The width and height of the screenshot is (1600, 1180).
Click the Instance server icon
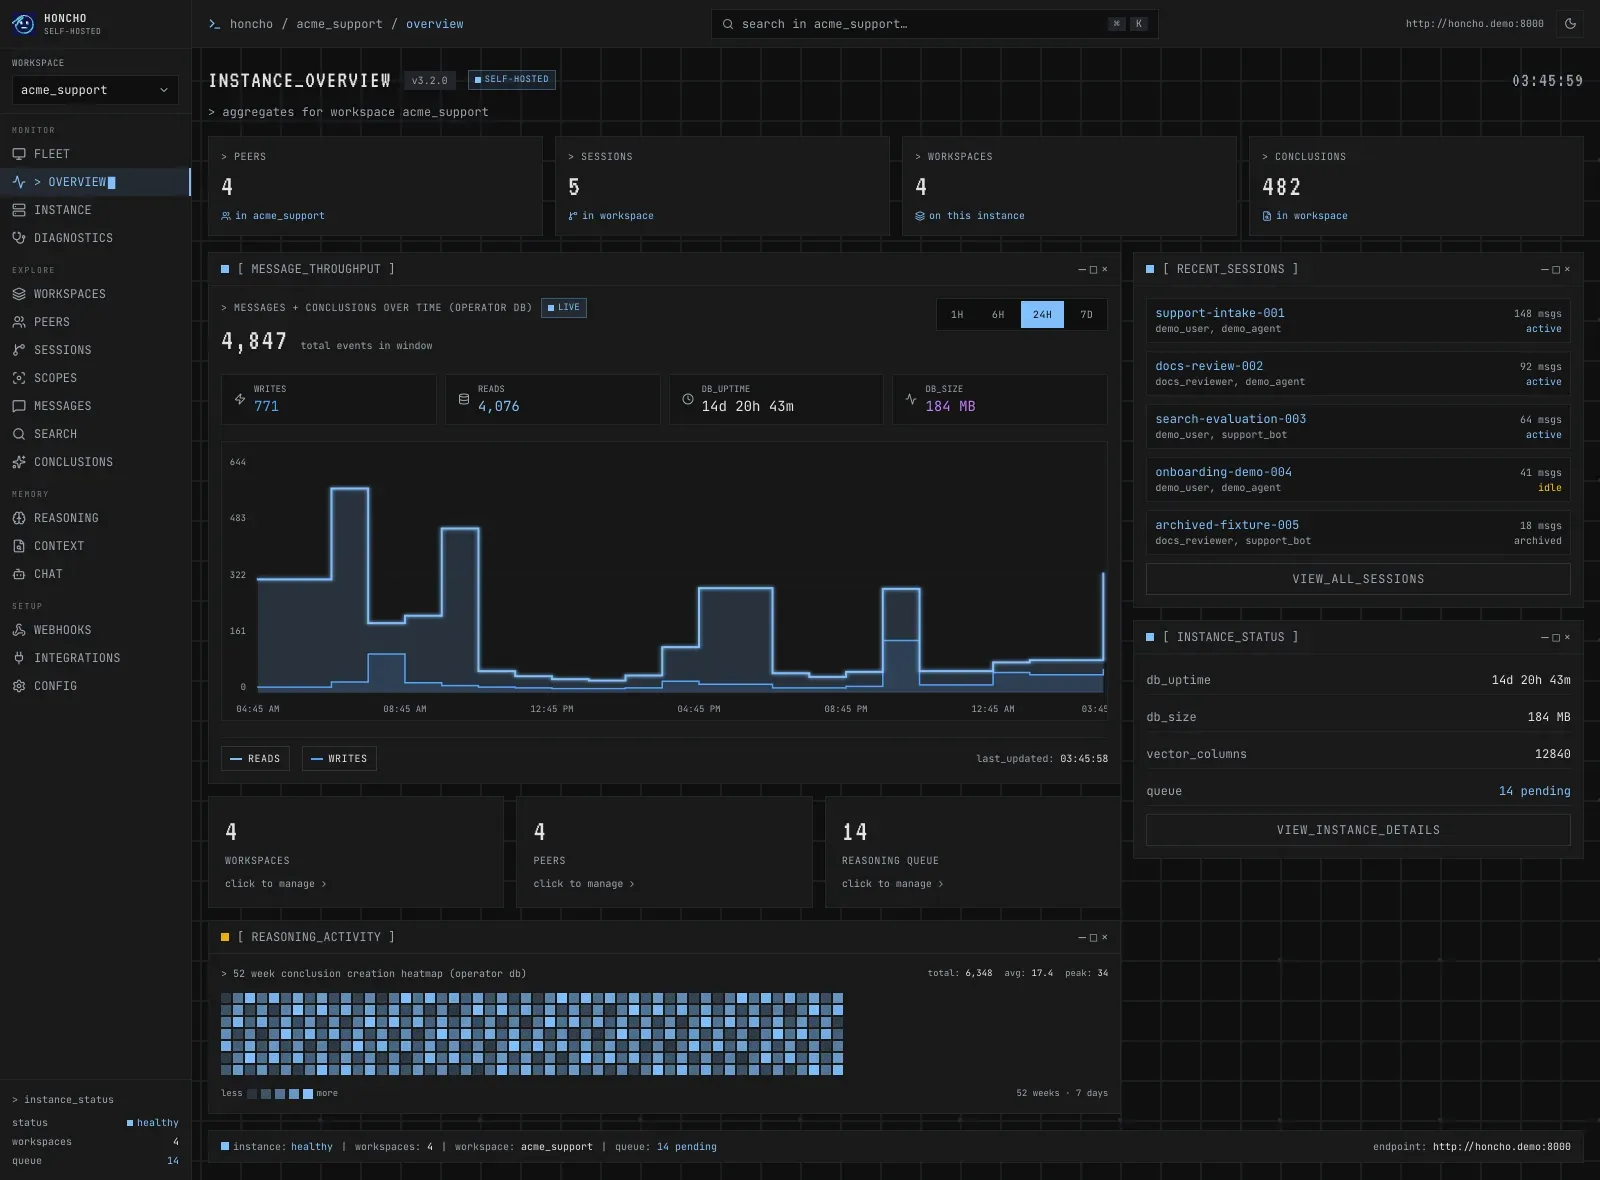tap(19, 210)
